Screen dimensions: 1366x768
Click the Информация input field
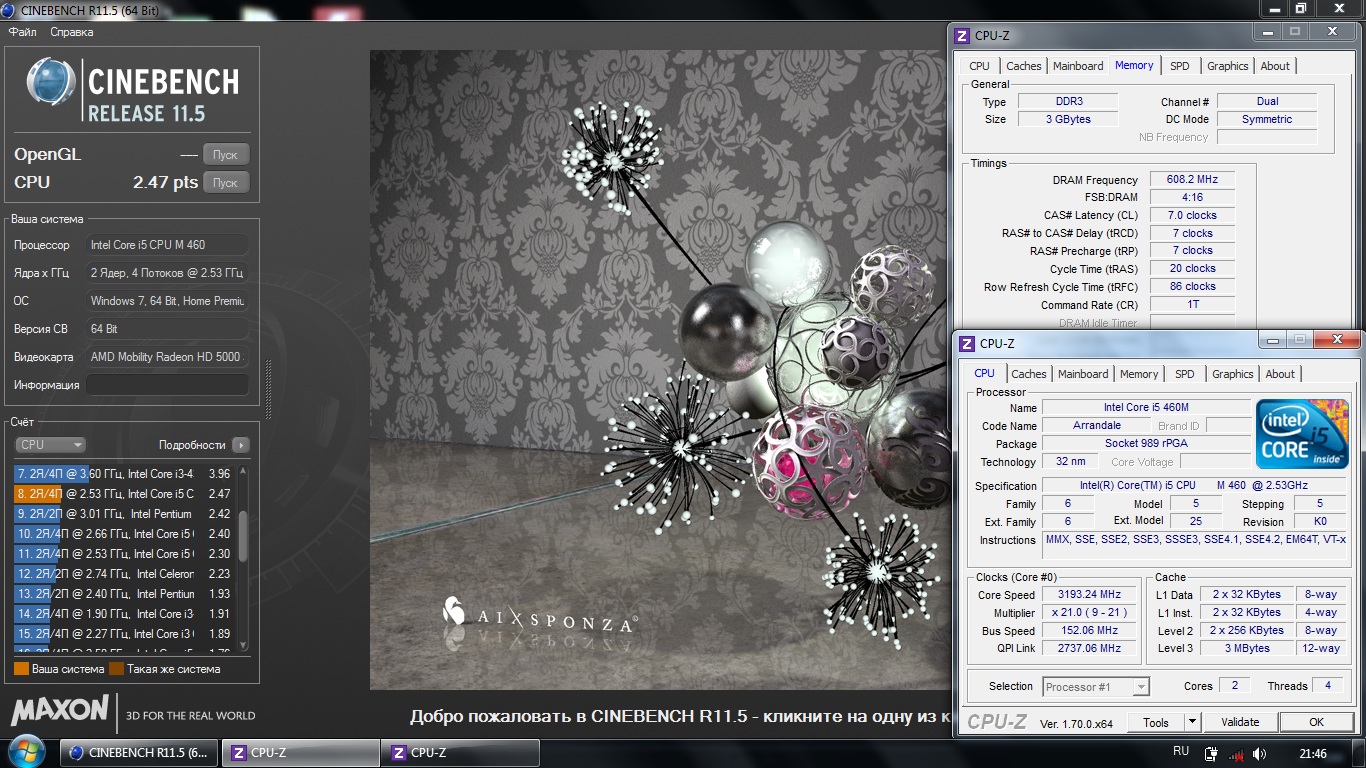[167, 385]
